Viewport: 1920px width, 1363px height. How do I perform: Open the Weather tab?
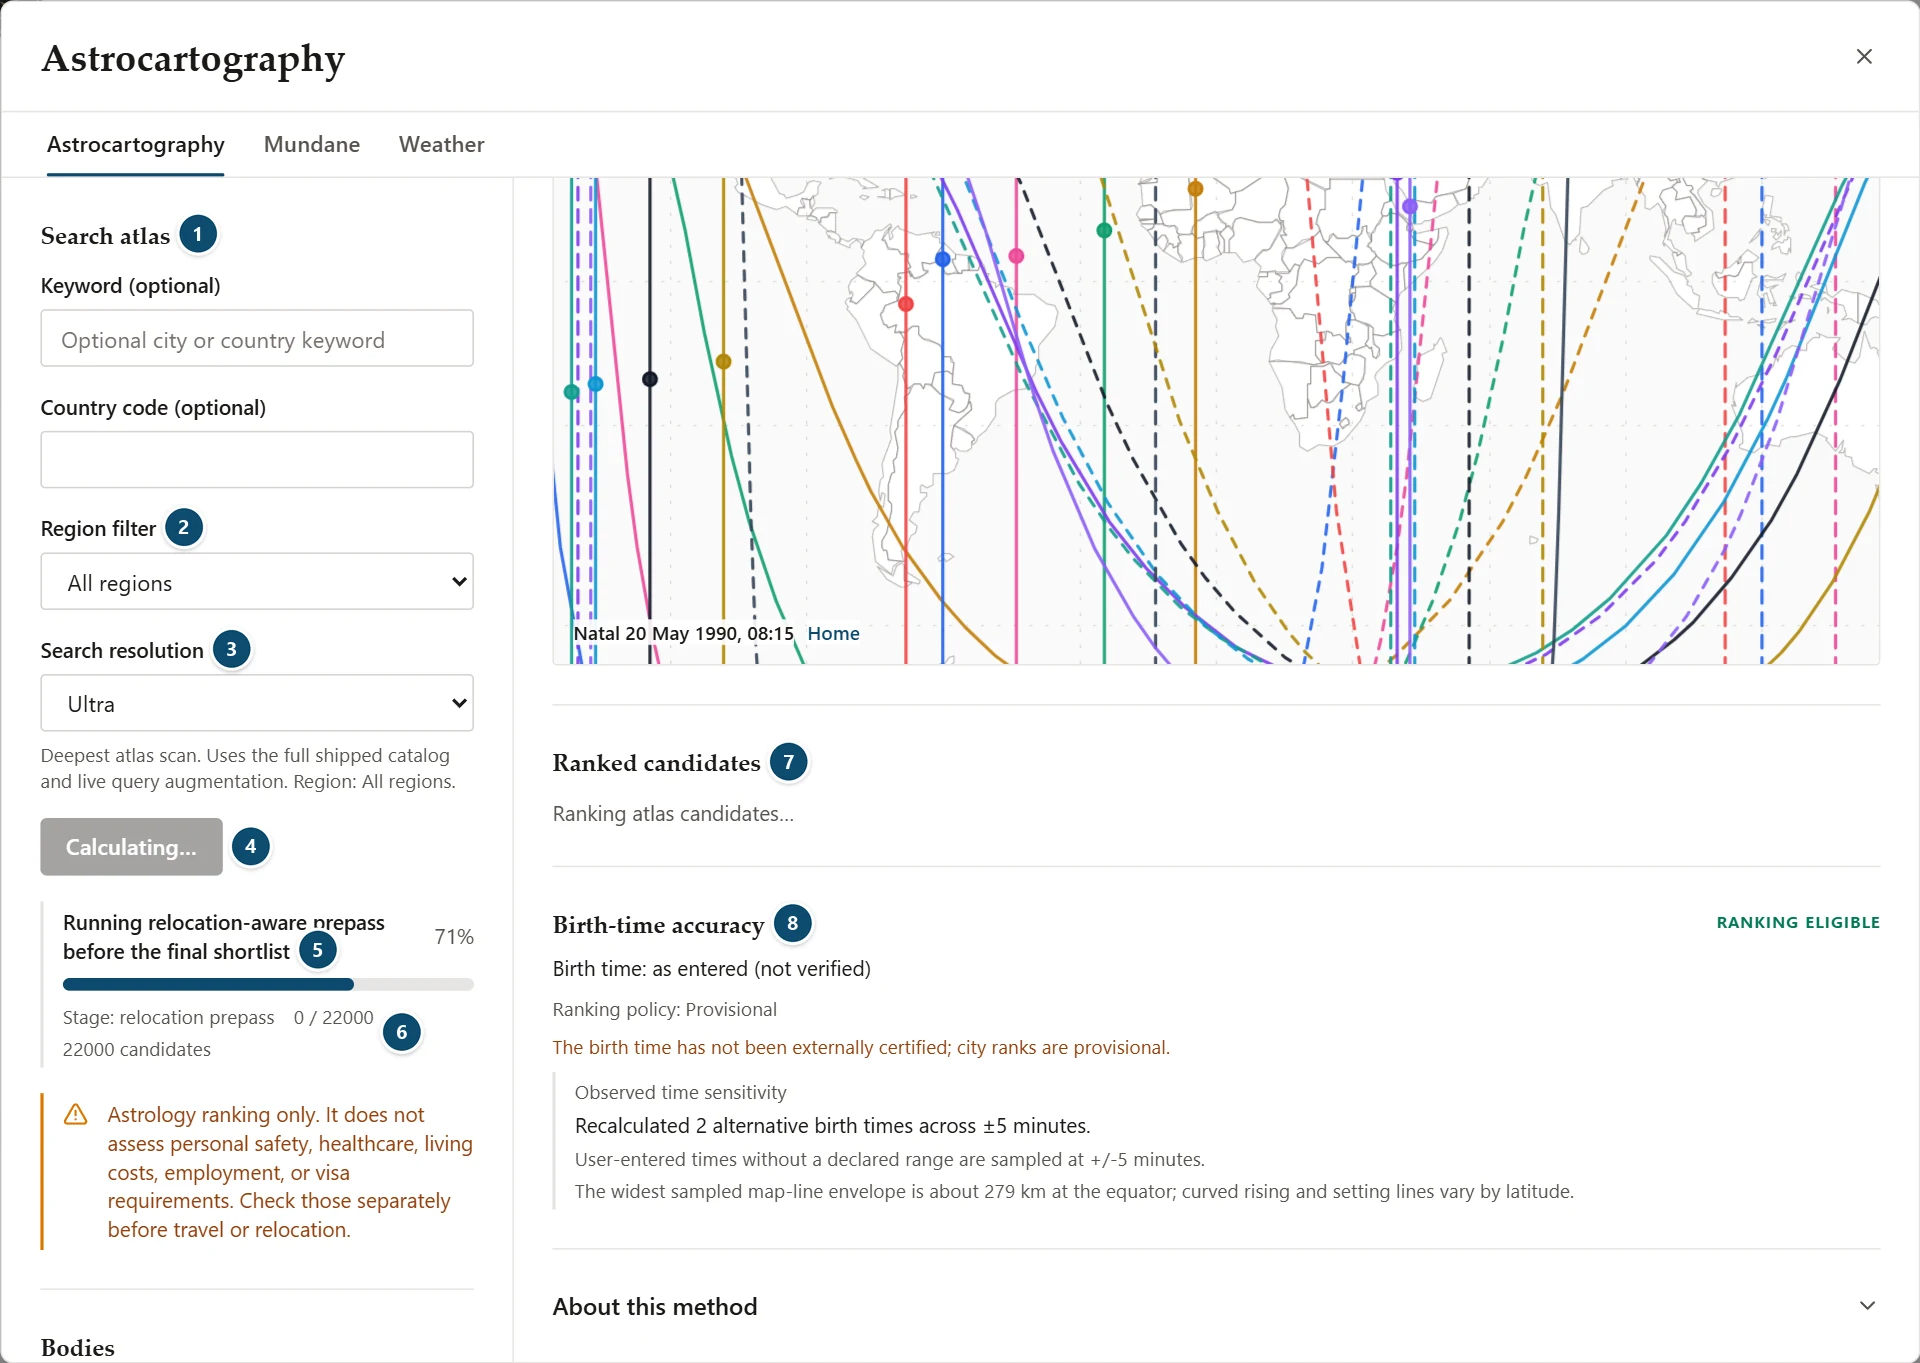click(441, 144)
